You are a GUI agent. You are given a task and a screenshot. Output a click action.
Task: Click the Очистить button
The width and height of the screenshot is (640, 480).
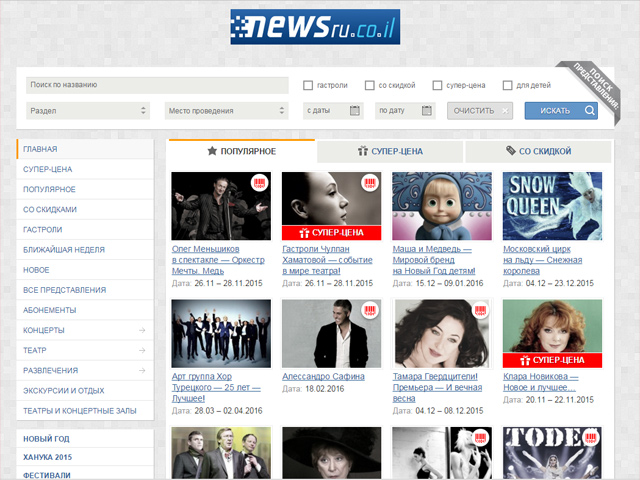coord(480,111)
